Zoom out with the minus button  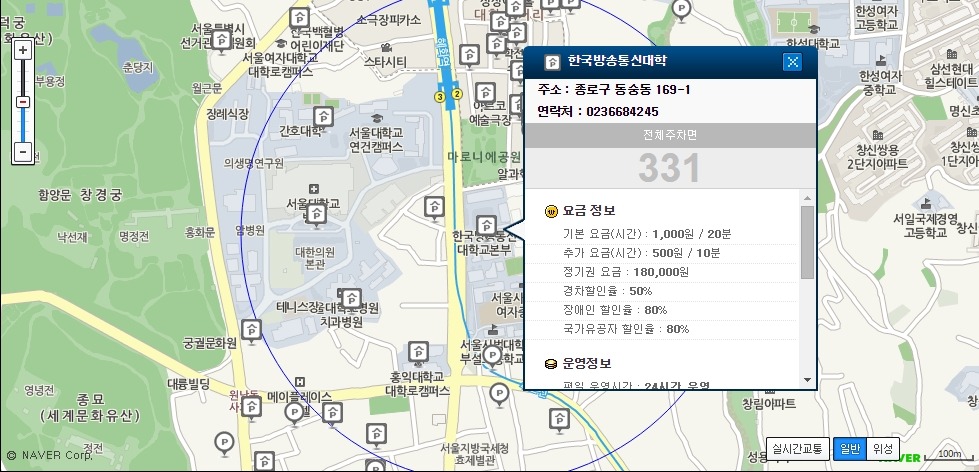pyautogui.click(x=23, y=151)
